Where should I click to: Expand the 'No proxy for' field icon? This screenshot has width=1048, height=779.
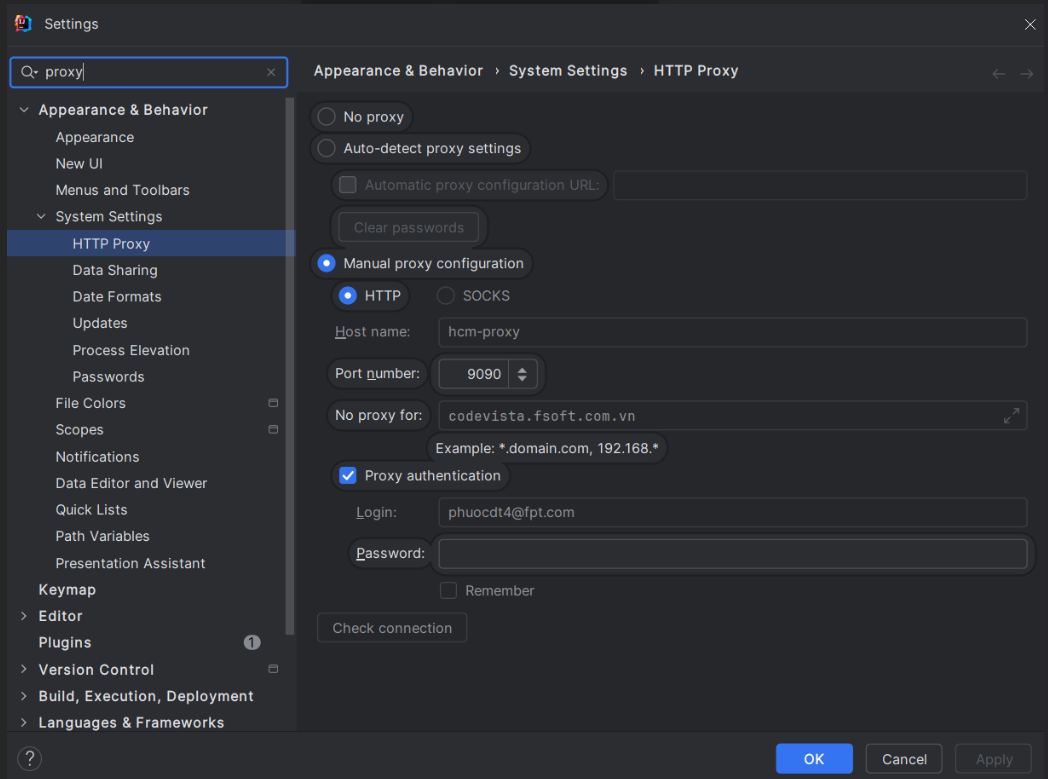pos(1011,416)
